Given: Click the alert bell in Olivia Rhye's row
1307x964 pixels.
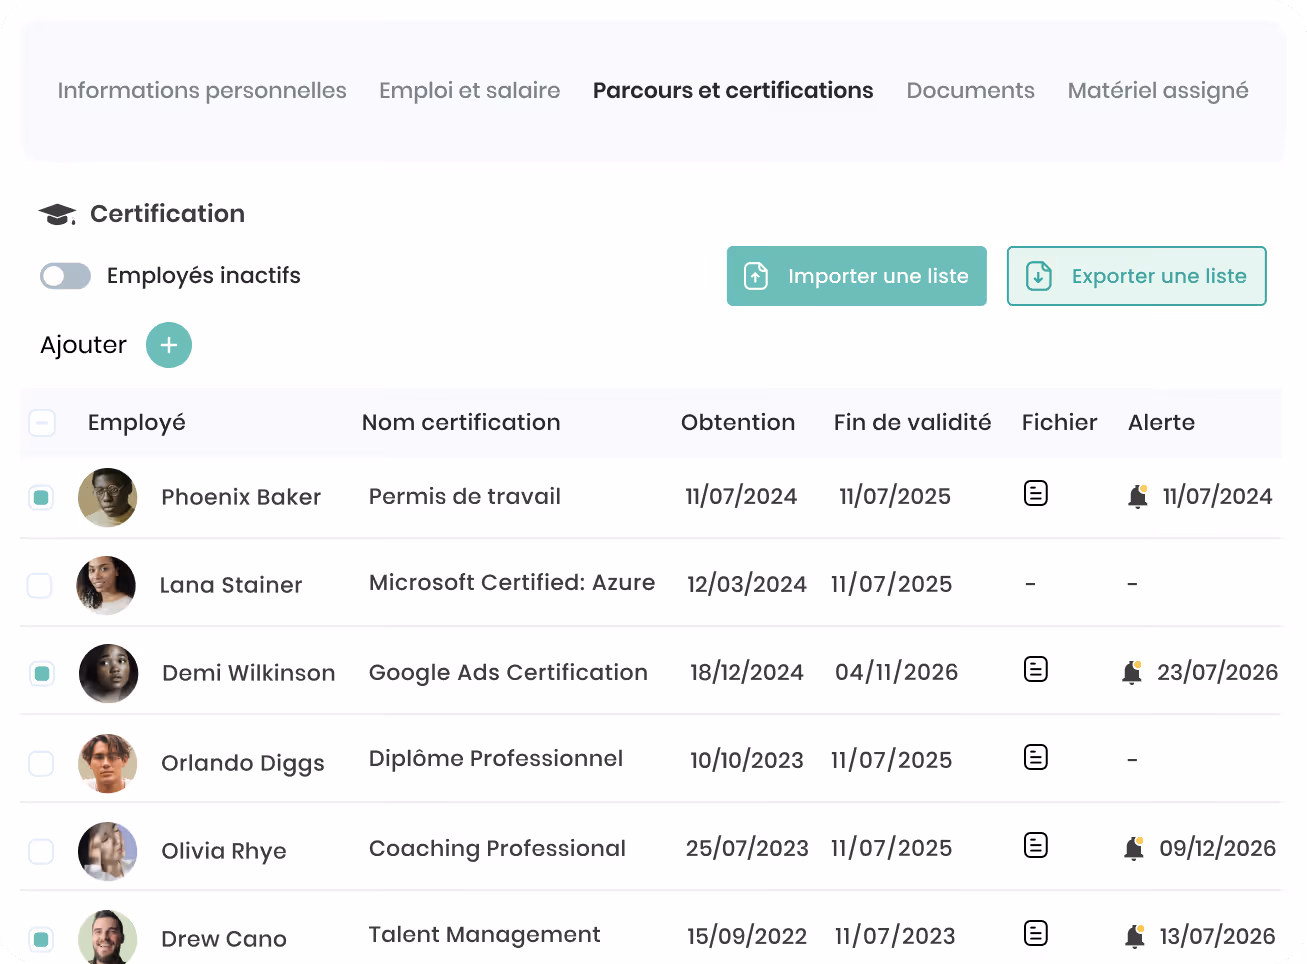Looking at the screenshot, I should pos(1134,848).
